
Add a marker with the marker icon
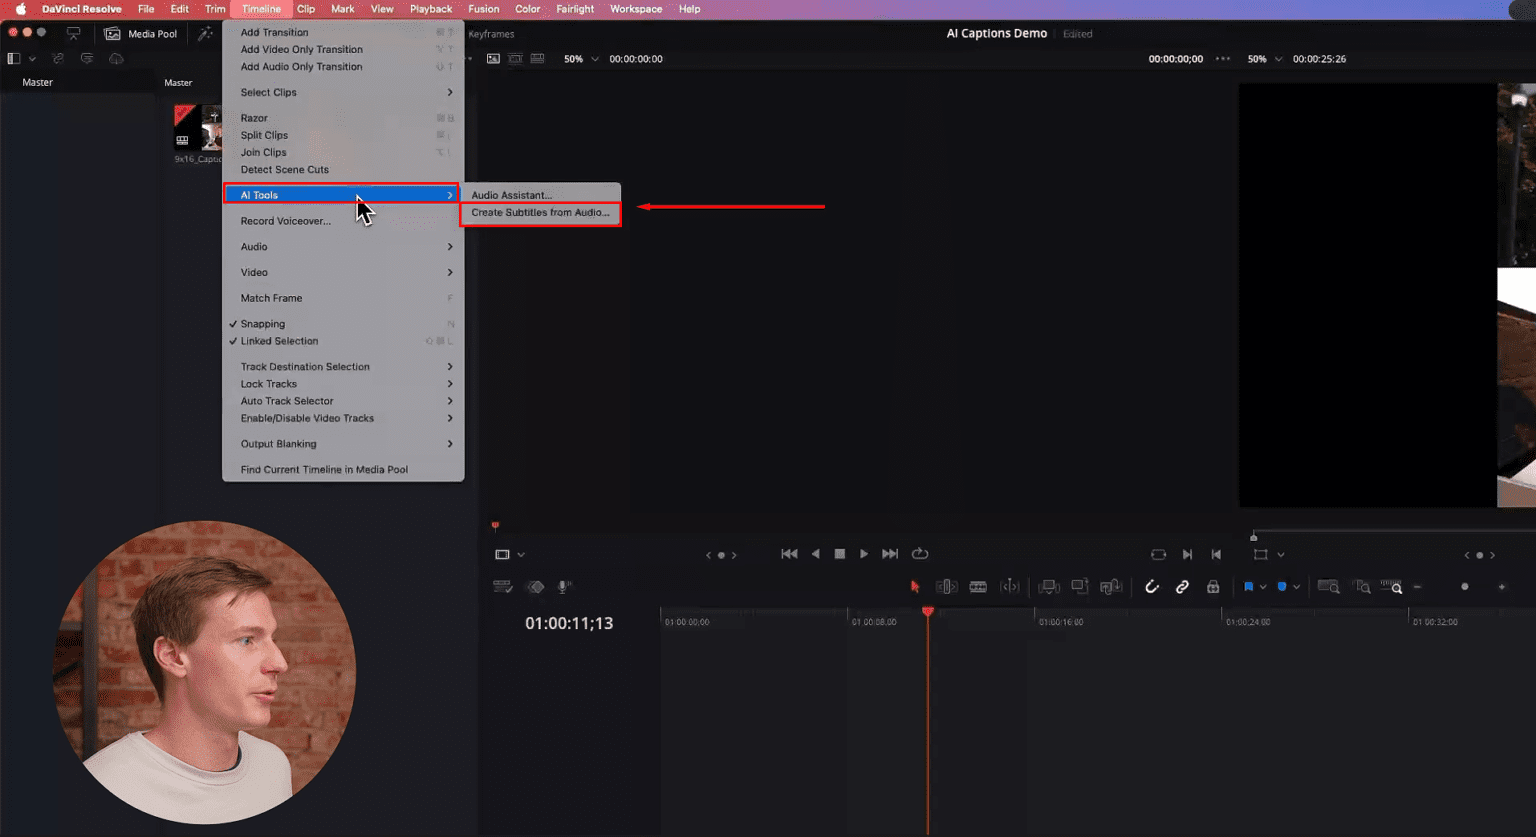click(1284, 587)
